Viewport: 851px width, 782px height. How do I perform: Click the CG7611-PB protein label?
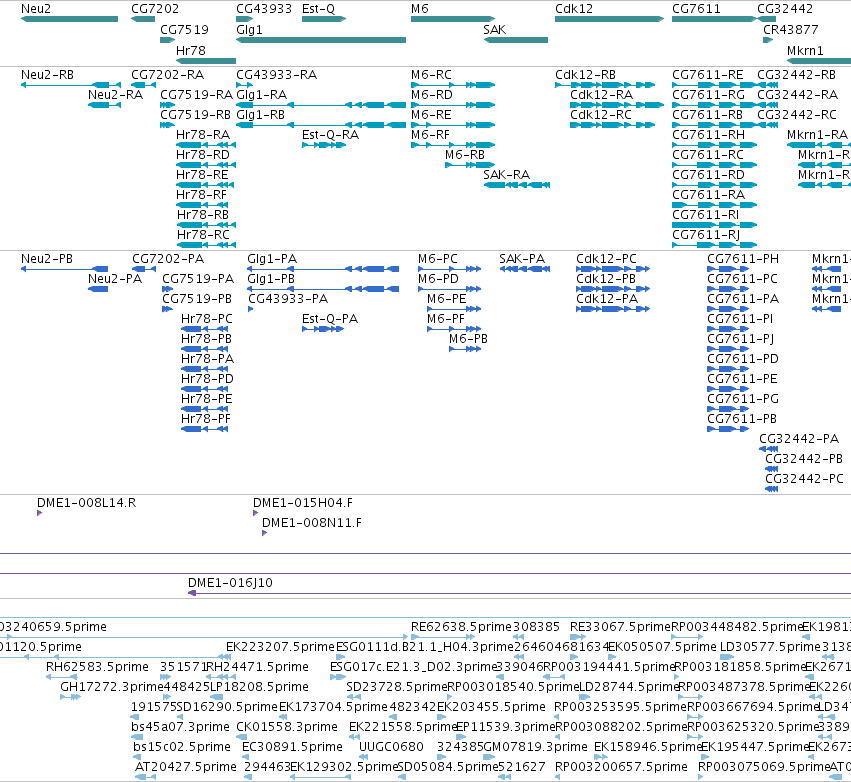pyautogui.click(x=742, y=418)
